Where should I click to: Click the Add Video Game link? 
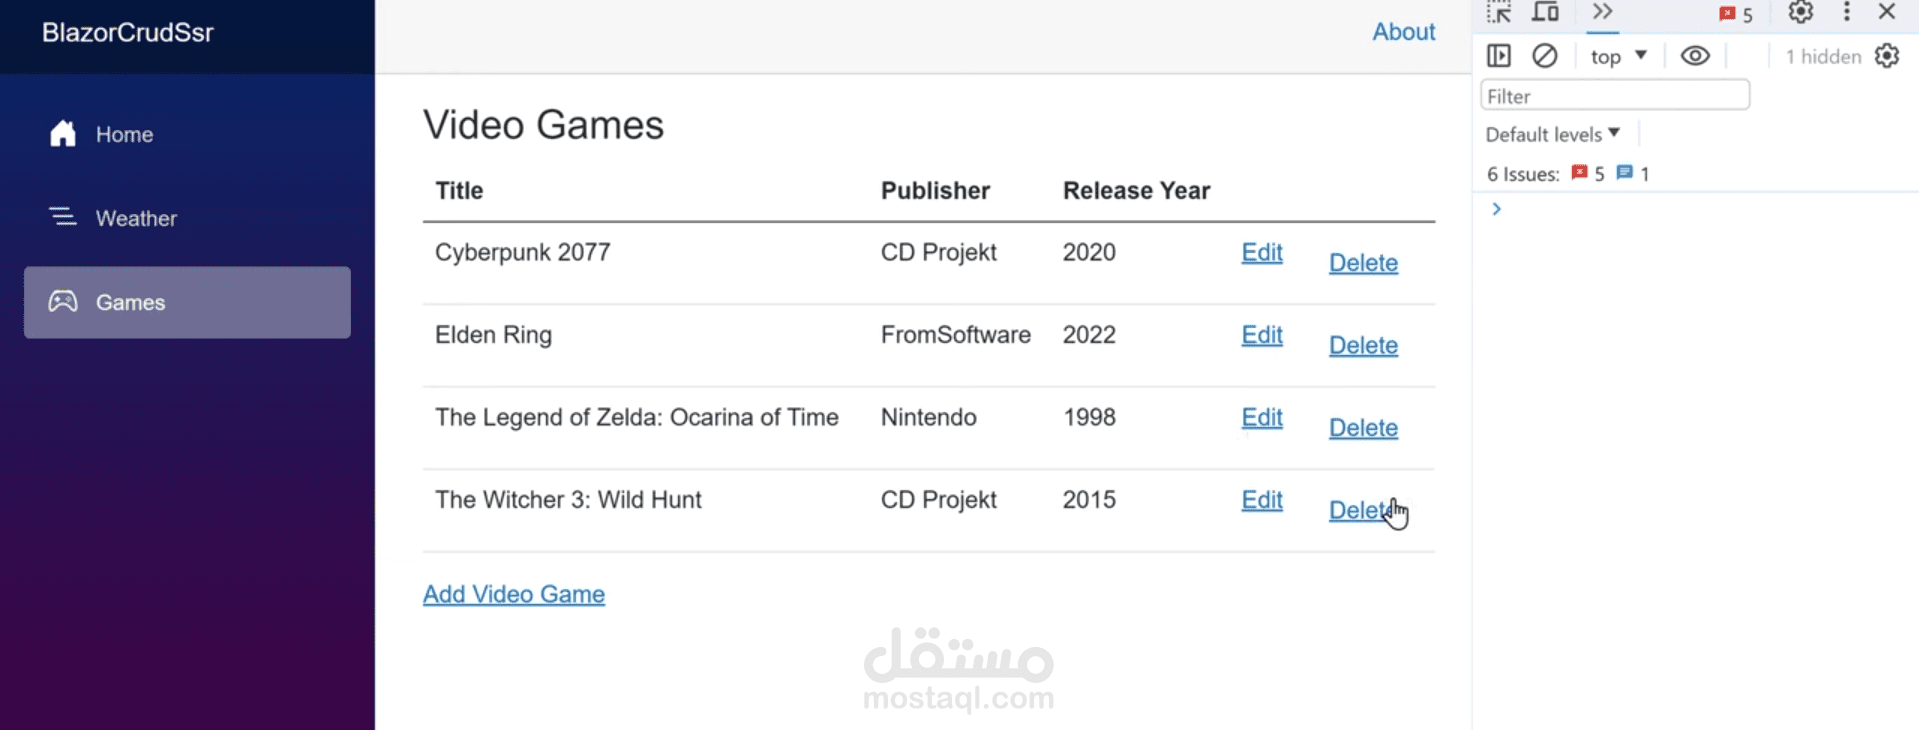click(513, 594)
